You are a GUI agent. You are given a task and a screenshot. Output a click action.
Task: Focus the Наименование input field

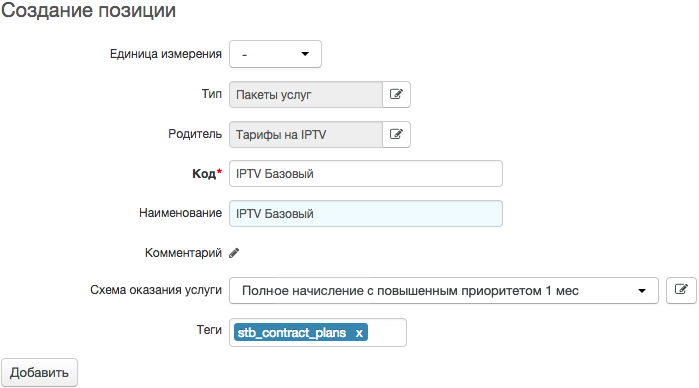(366, 214)
